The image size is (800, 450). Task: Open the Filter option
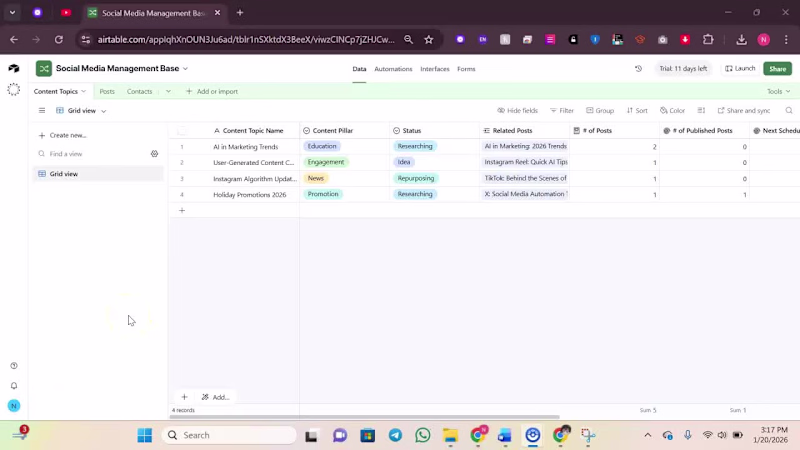click(x=562, y=110)
